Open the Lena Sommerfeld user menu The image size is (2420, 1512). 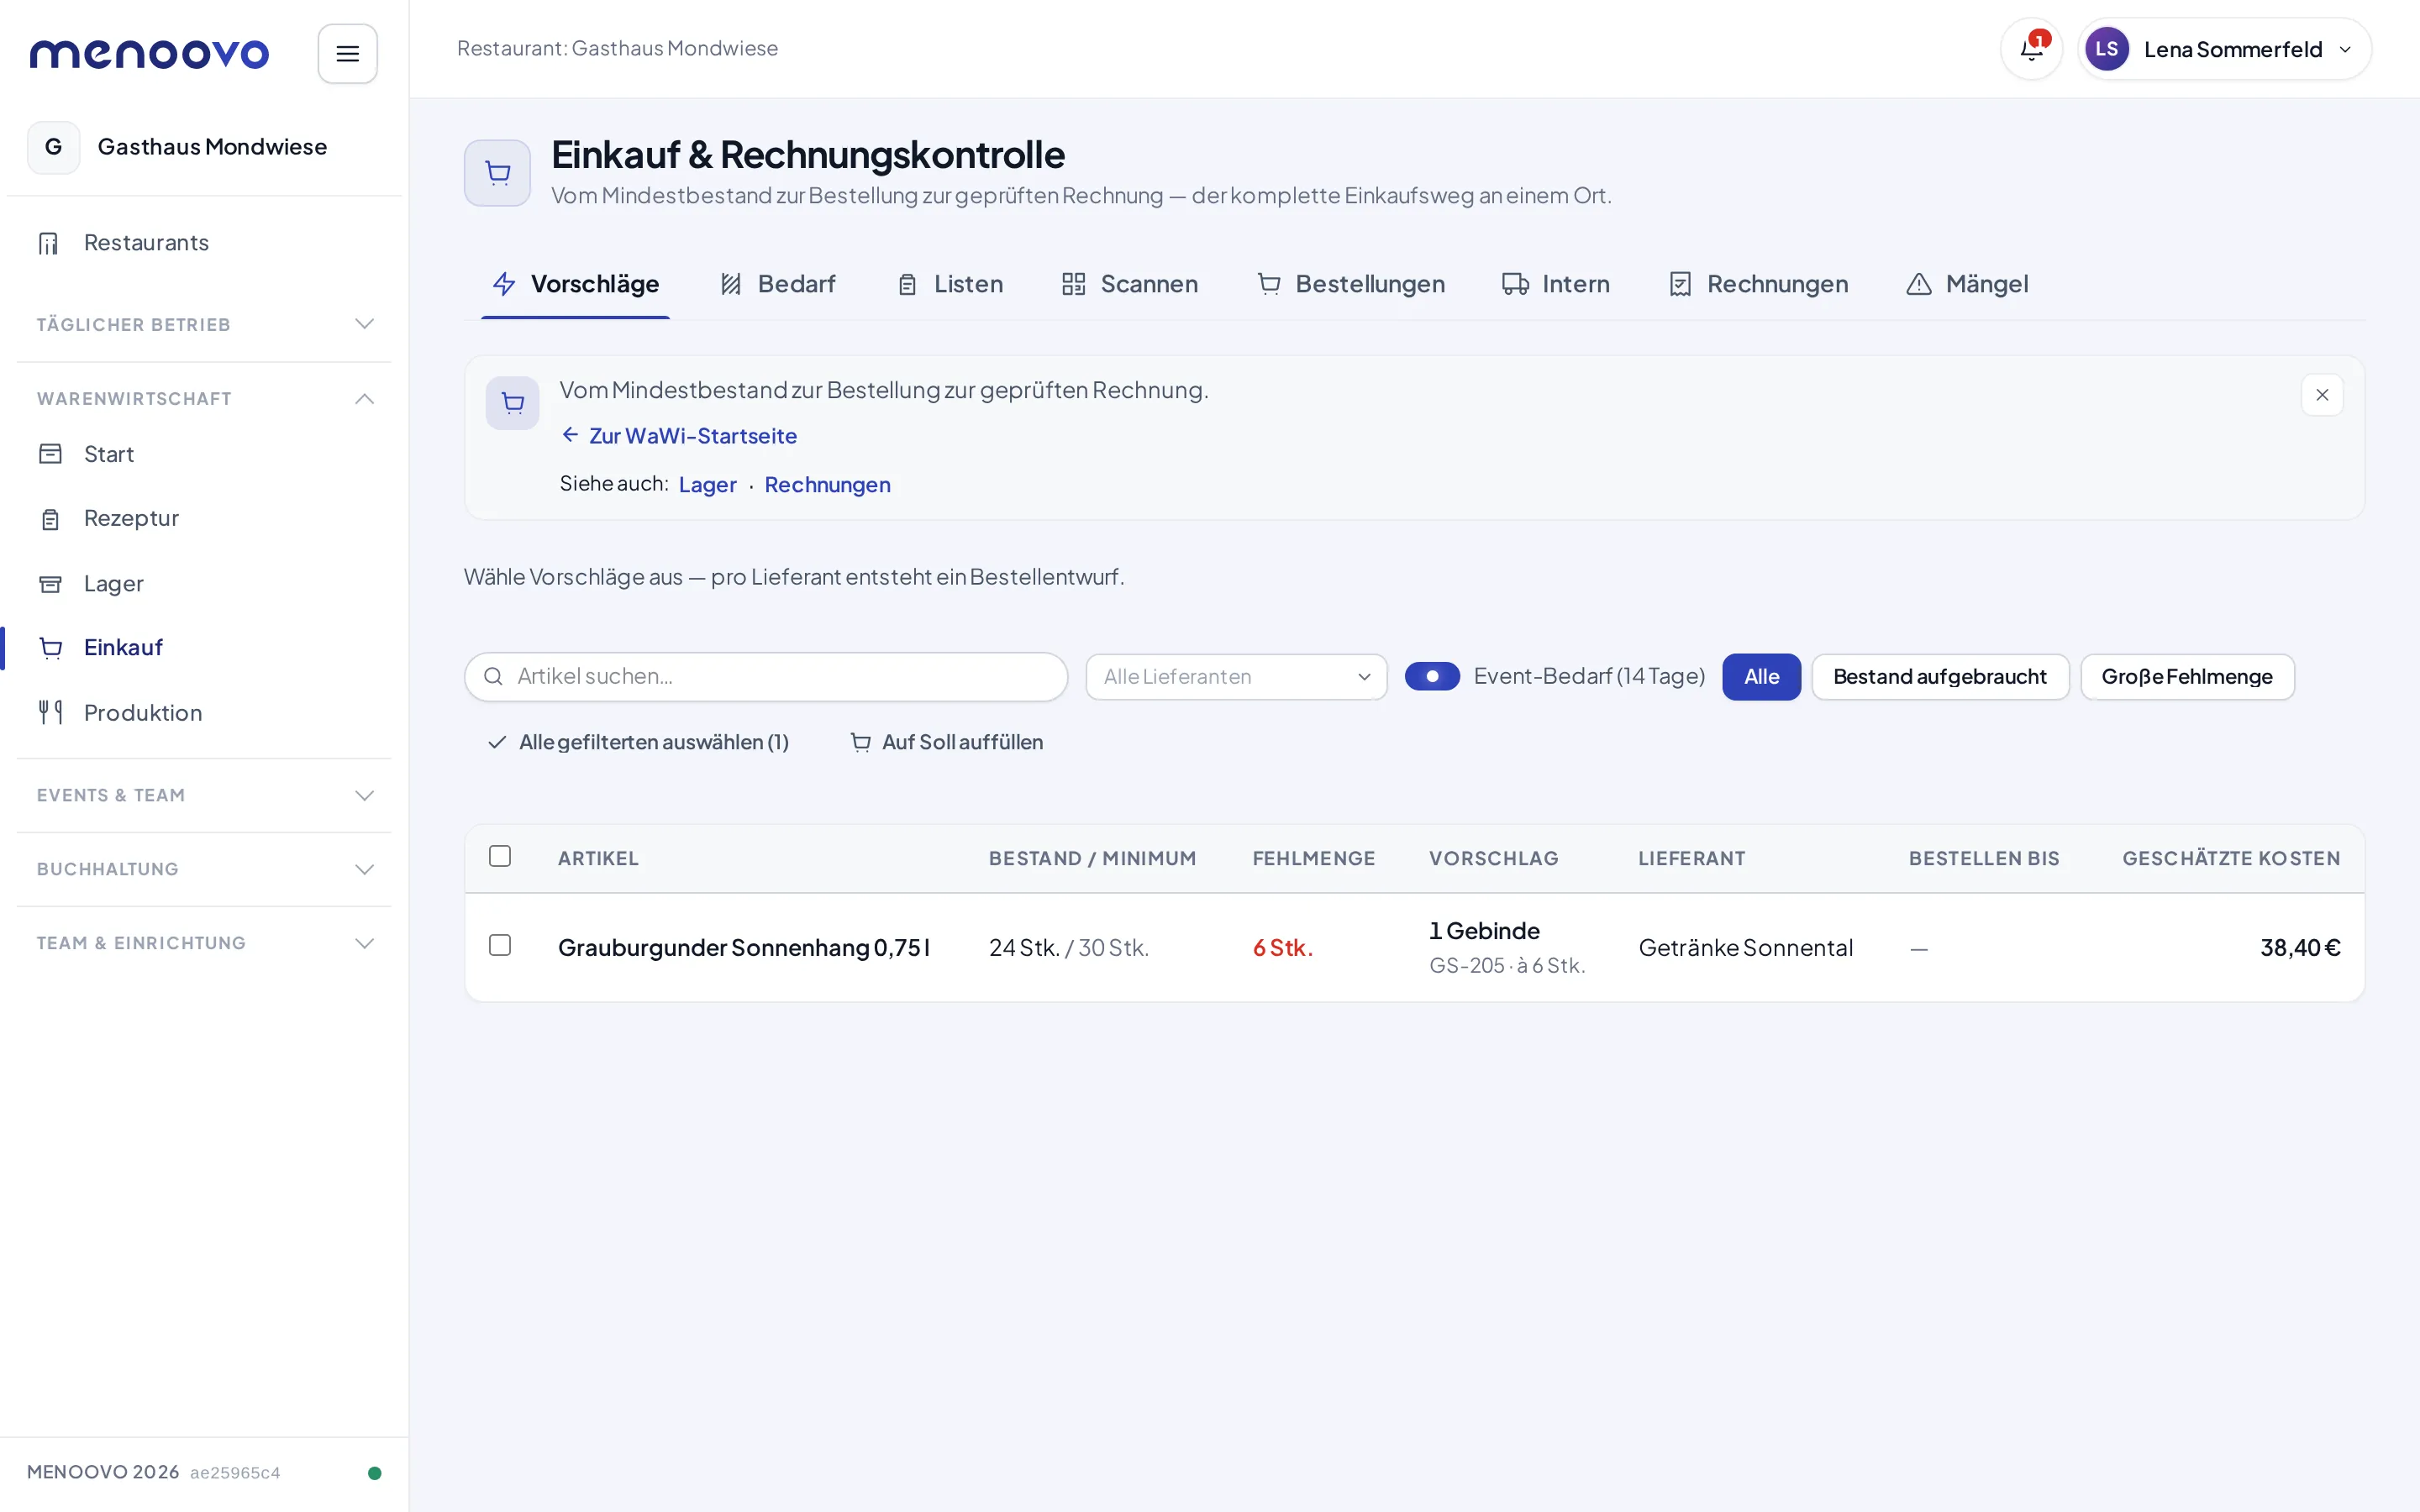[2224, 49]
